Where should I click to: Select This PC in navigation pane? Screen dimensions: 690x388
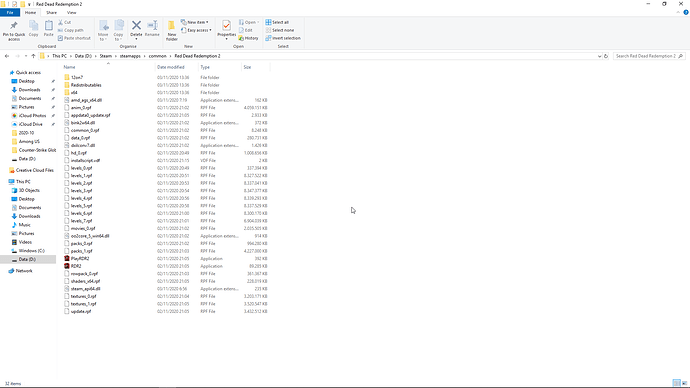[x=23, y=182]
